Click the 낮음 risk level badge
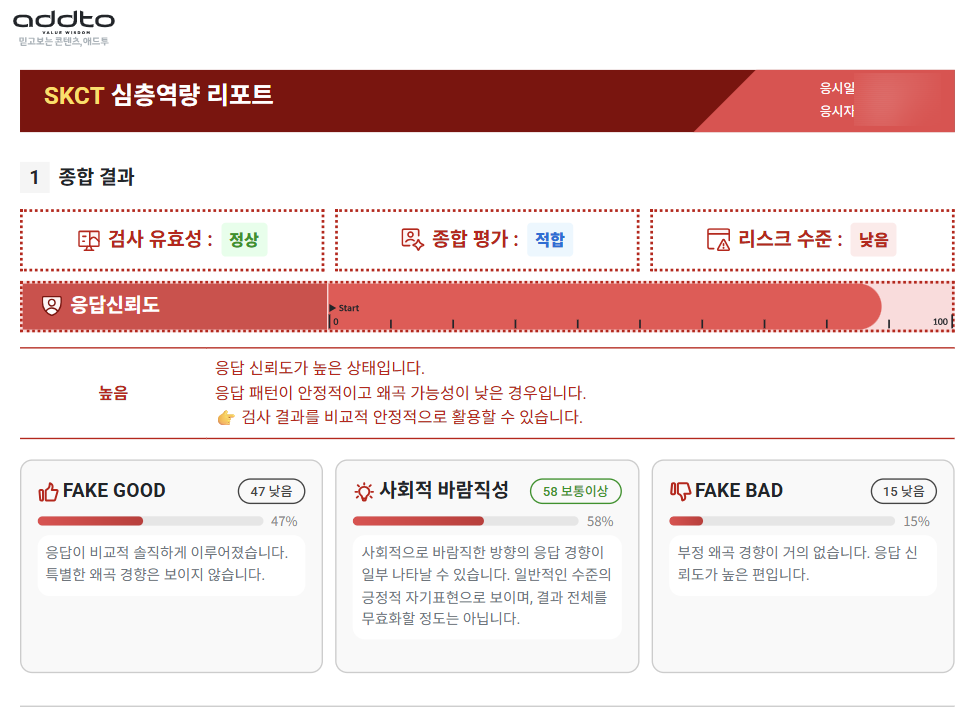This screenshot has width=971, height=708. 873,240
